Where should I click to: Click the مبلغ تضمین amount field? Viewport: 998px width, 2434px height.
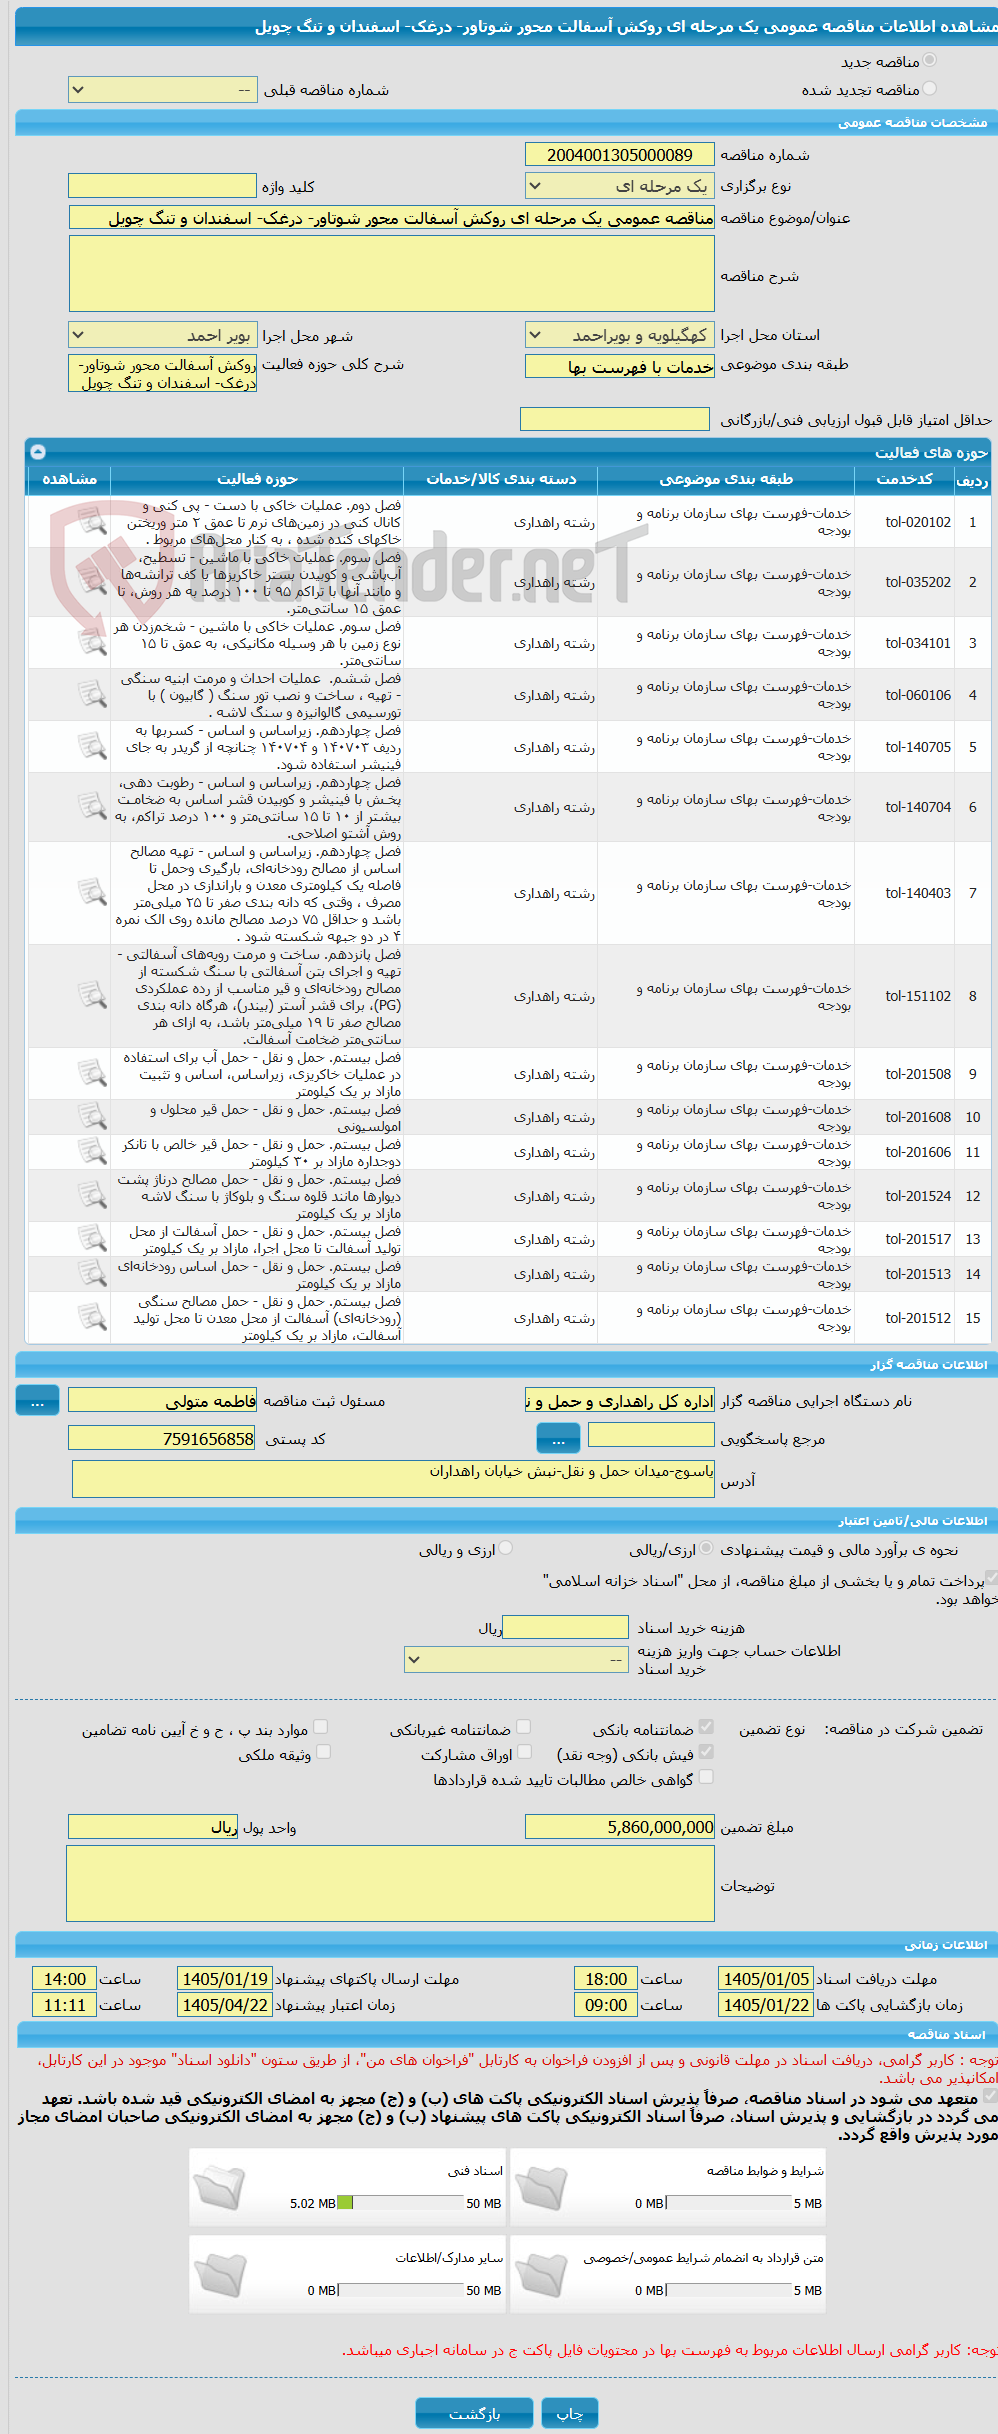[x=620, y=1827]
